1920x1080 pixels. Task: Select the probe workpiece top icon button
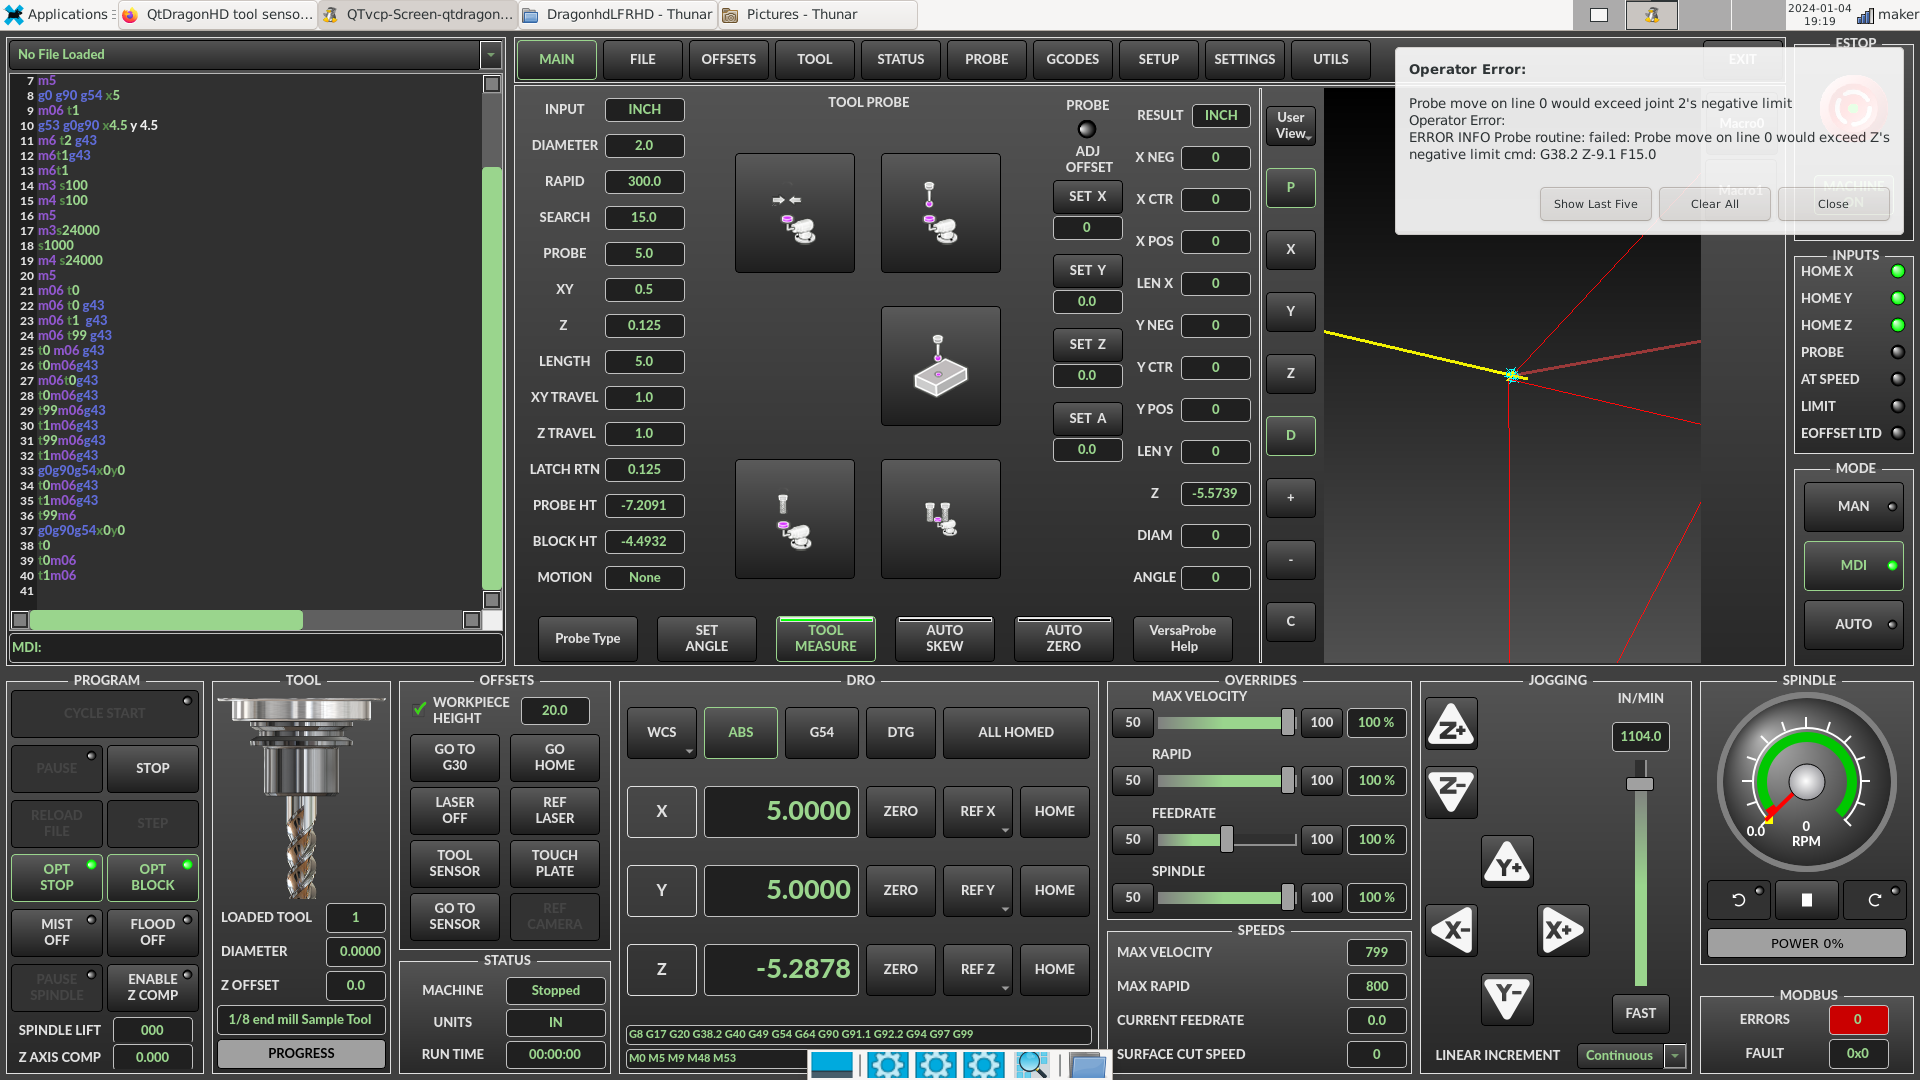(940, 366)
